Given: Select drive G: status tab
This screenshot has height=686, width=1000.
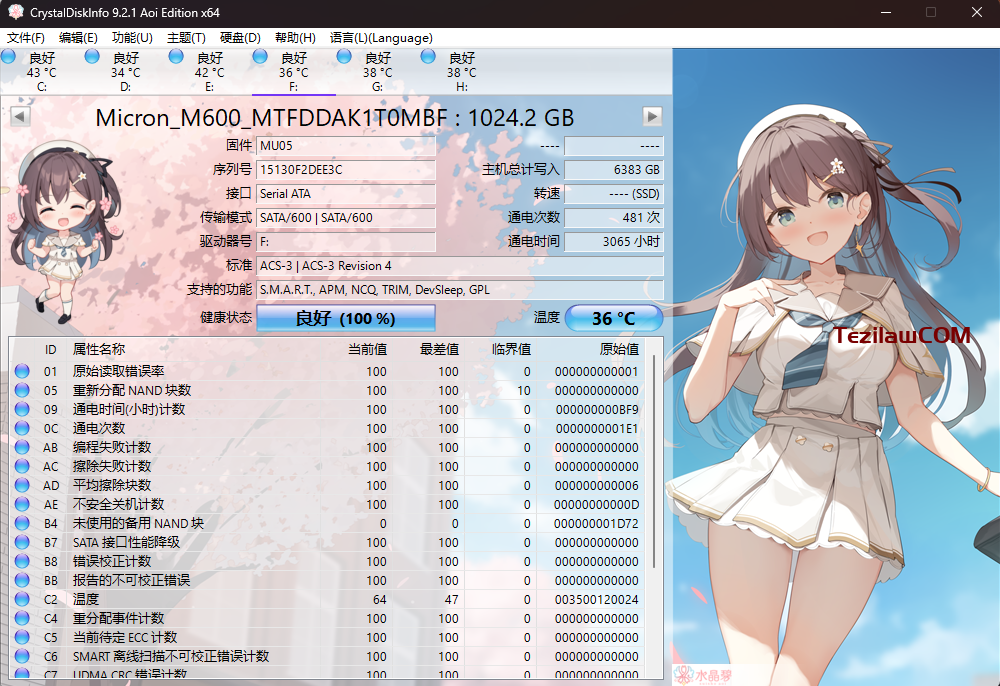Looking at the screenshot, I should pyautogui.click(x=378, y=71).
